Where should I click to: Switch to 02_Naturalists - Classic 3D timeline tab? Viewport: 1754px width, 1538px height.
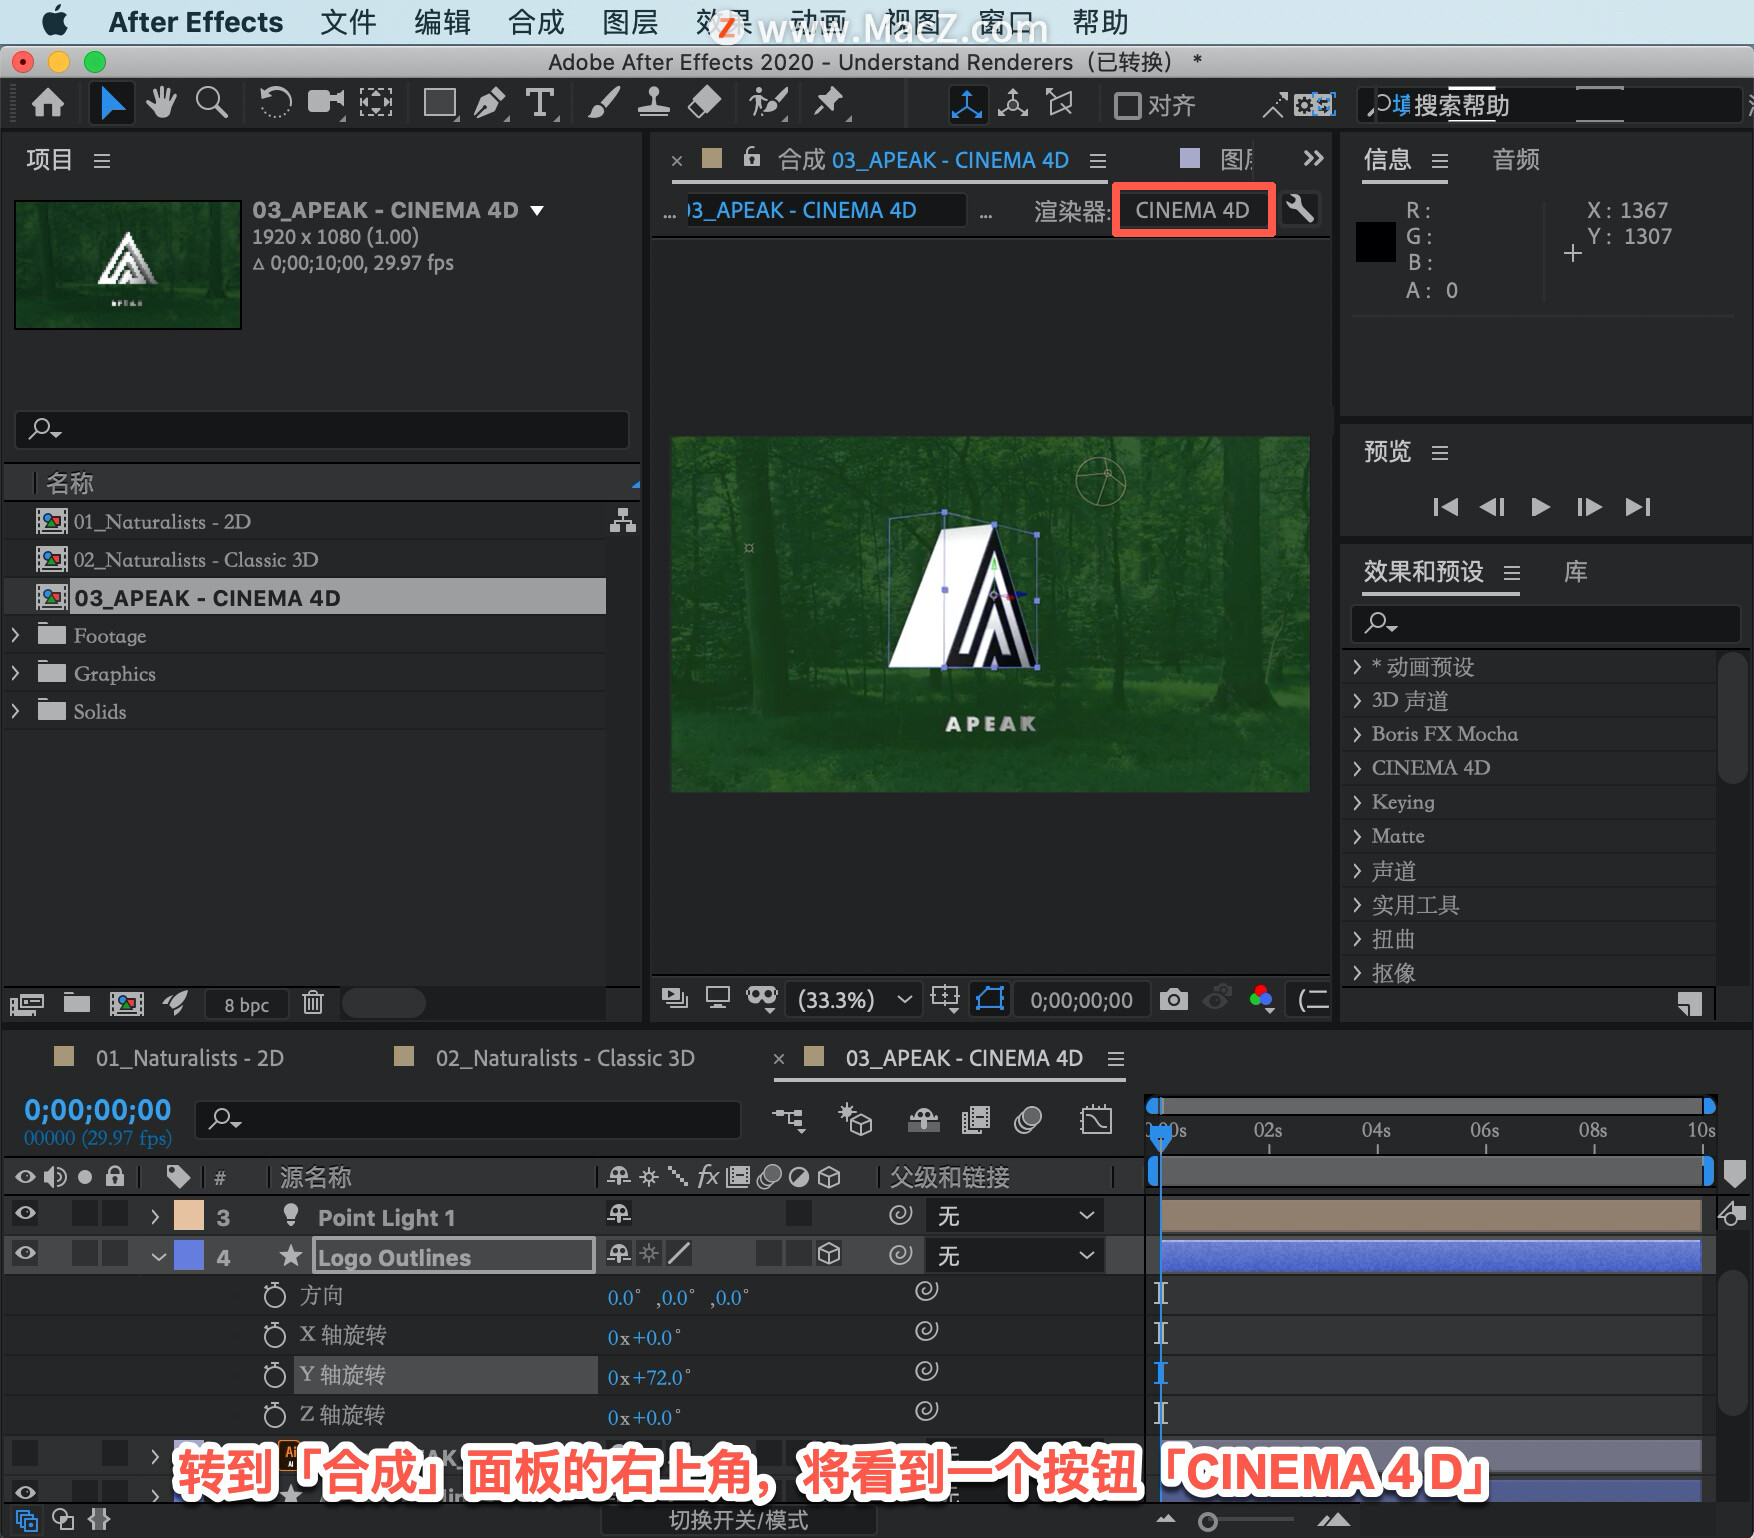(565, 1058)
